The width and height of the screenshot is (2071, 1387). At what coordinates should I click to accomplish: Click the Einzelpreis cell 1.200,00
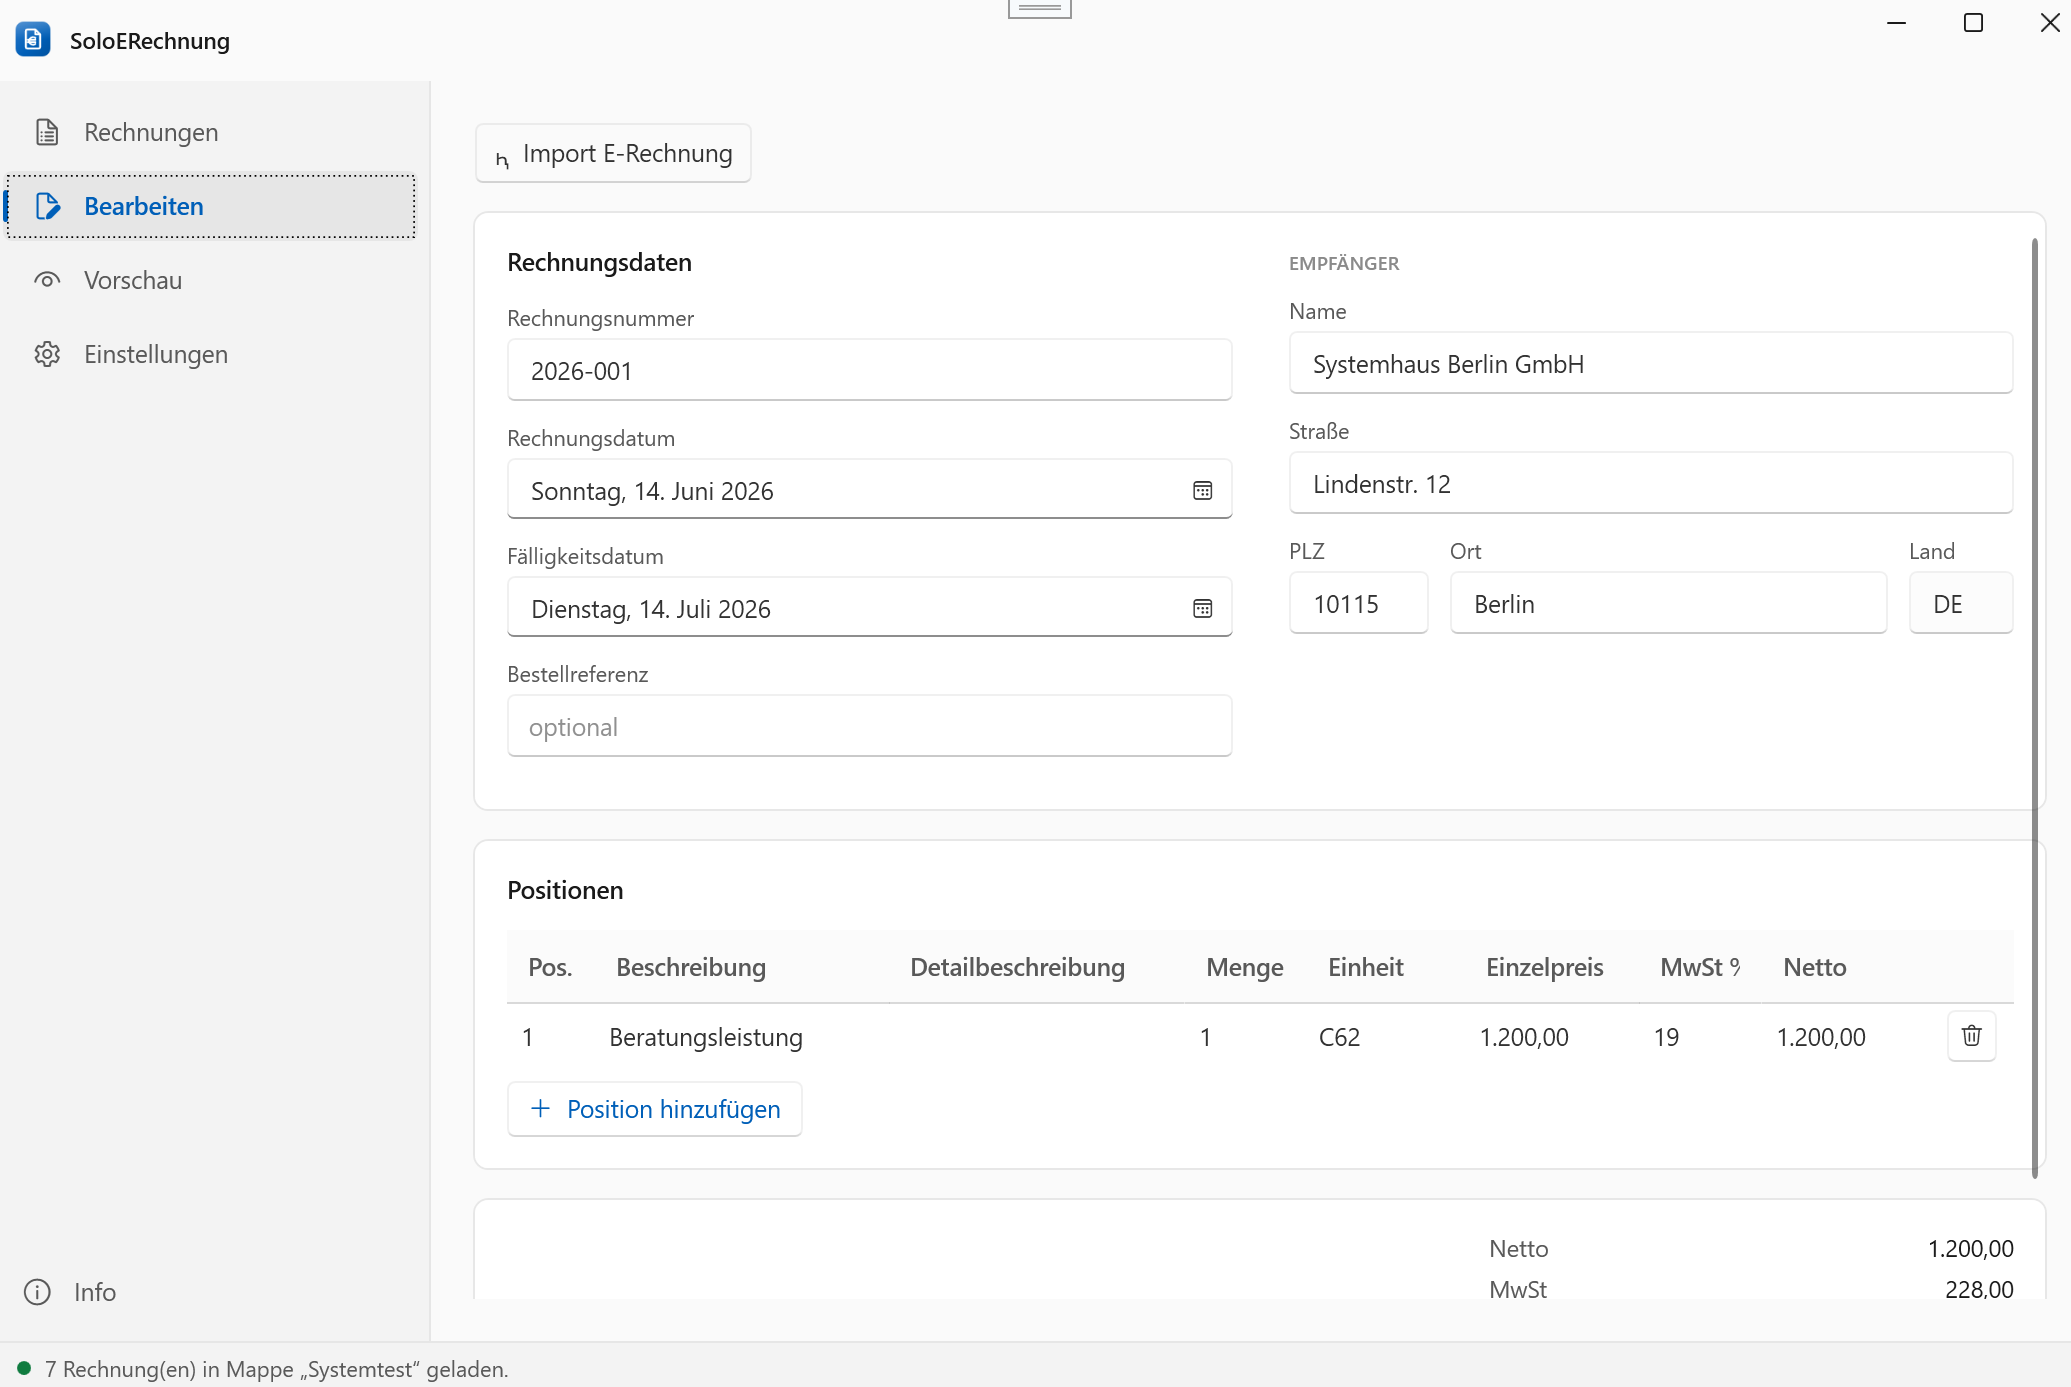point(1524,1037)
